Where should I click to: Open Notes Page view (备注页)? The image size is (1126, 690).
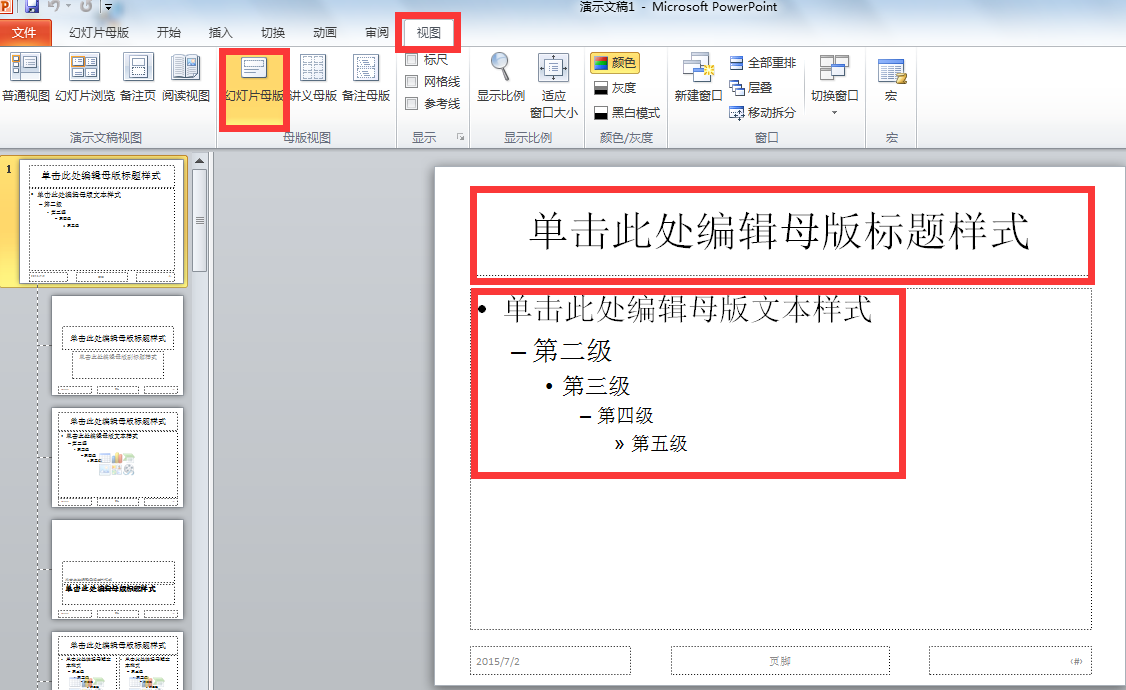[x=138, y=78]
